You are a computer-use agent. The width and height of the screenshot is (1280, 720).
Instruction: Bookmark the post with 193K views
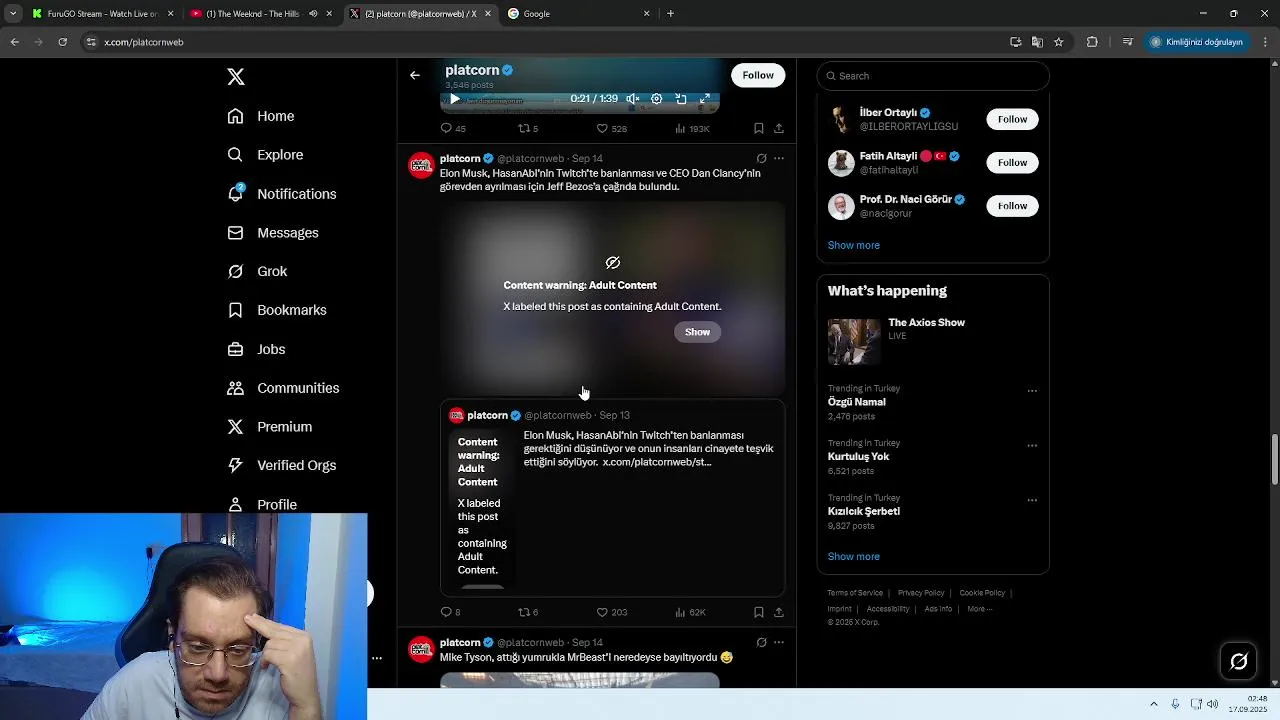point(759,128)
